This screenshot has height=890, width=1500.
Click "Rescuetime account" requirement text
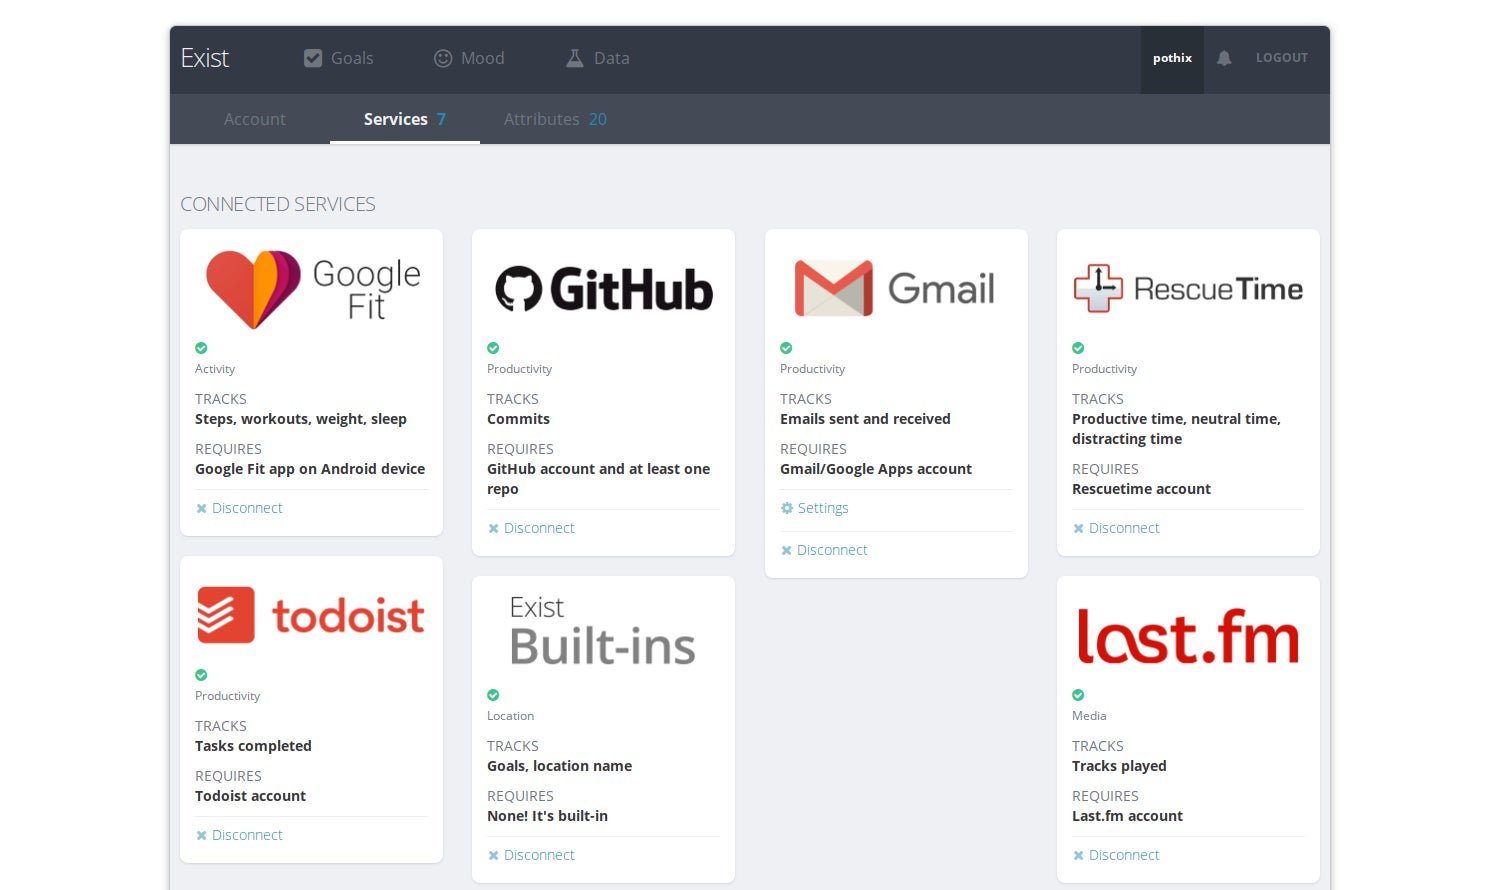[1141, 489]
